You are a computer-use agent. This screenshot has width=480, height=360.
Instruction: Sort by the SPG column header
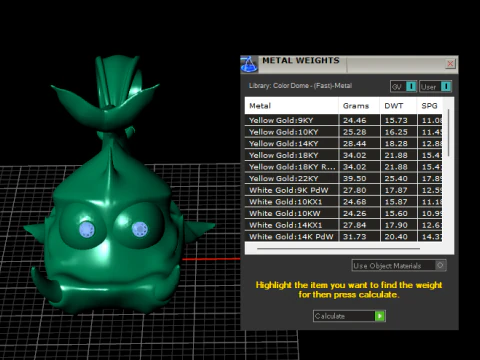430,106
